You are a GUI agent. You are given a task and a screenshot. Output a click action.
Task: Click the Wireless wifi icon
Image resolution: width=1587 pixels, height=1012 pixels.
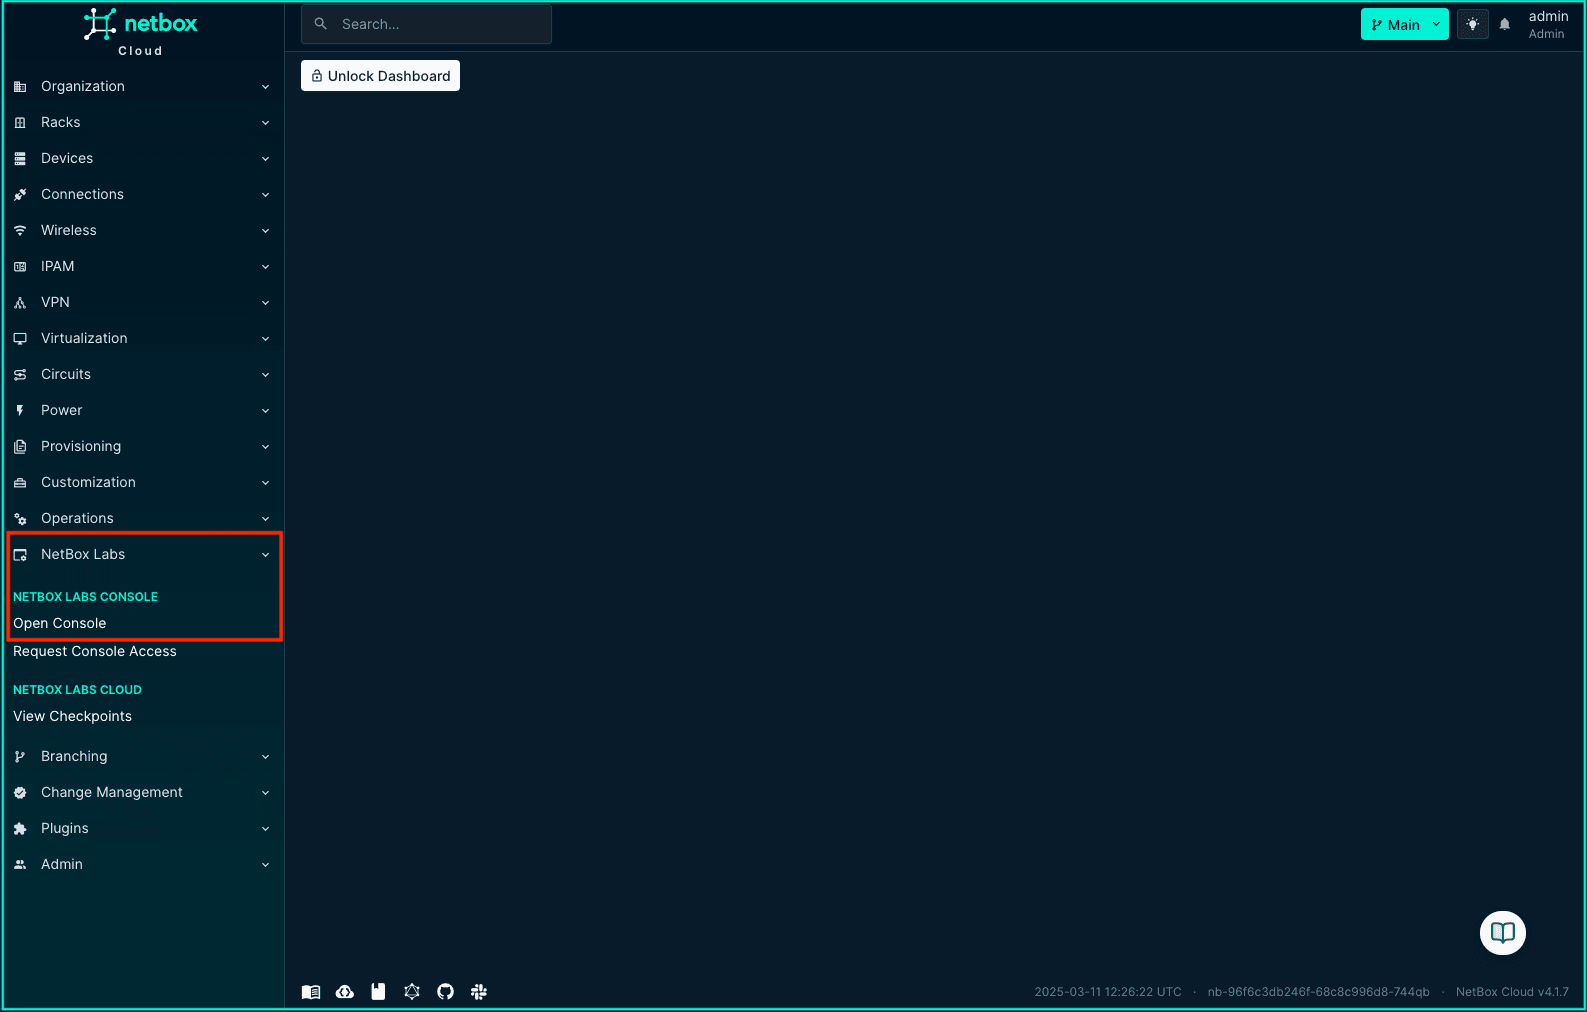coord(20,231)
